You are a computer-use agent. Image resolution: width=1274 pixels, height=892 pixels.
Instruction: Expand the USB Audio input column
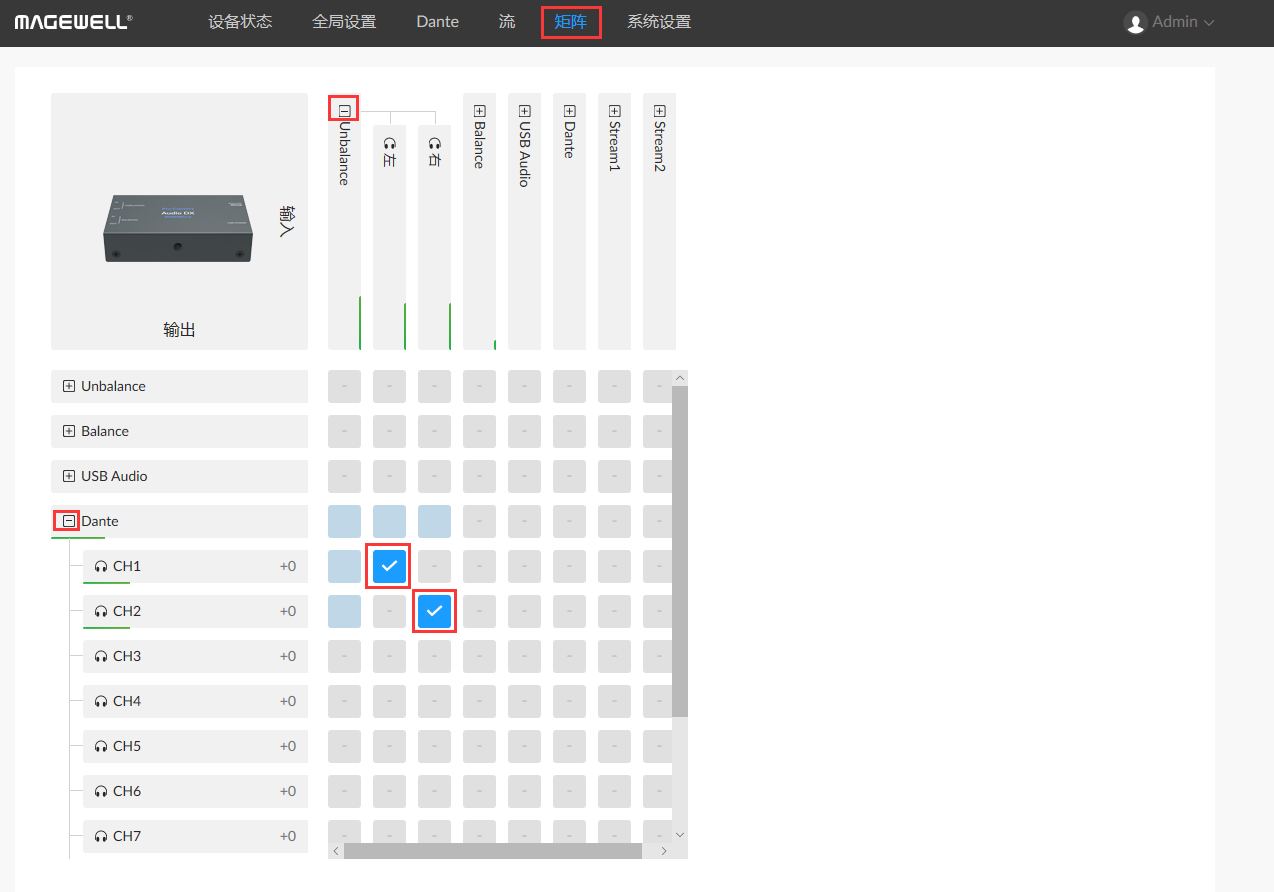point(524,111)
